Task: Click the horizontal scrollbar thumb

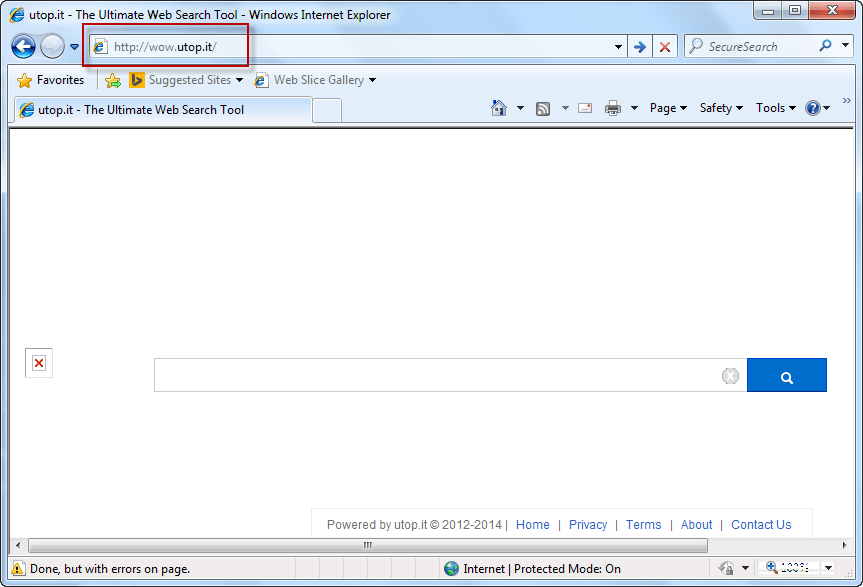Action: click(x=368, y=545)
